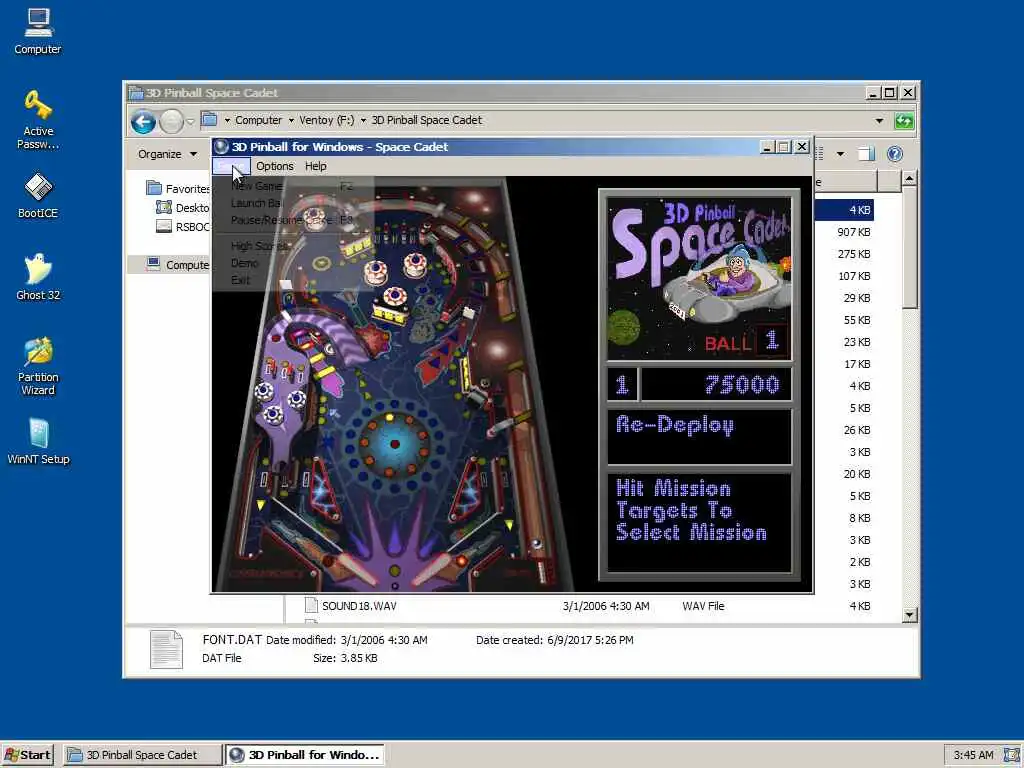This screenshot has height=768, width=1024.
Task: Click the SOUND18.WAV file icon
Action: click(x=312, y=605)
